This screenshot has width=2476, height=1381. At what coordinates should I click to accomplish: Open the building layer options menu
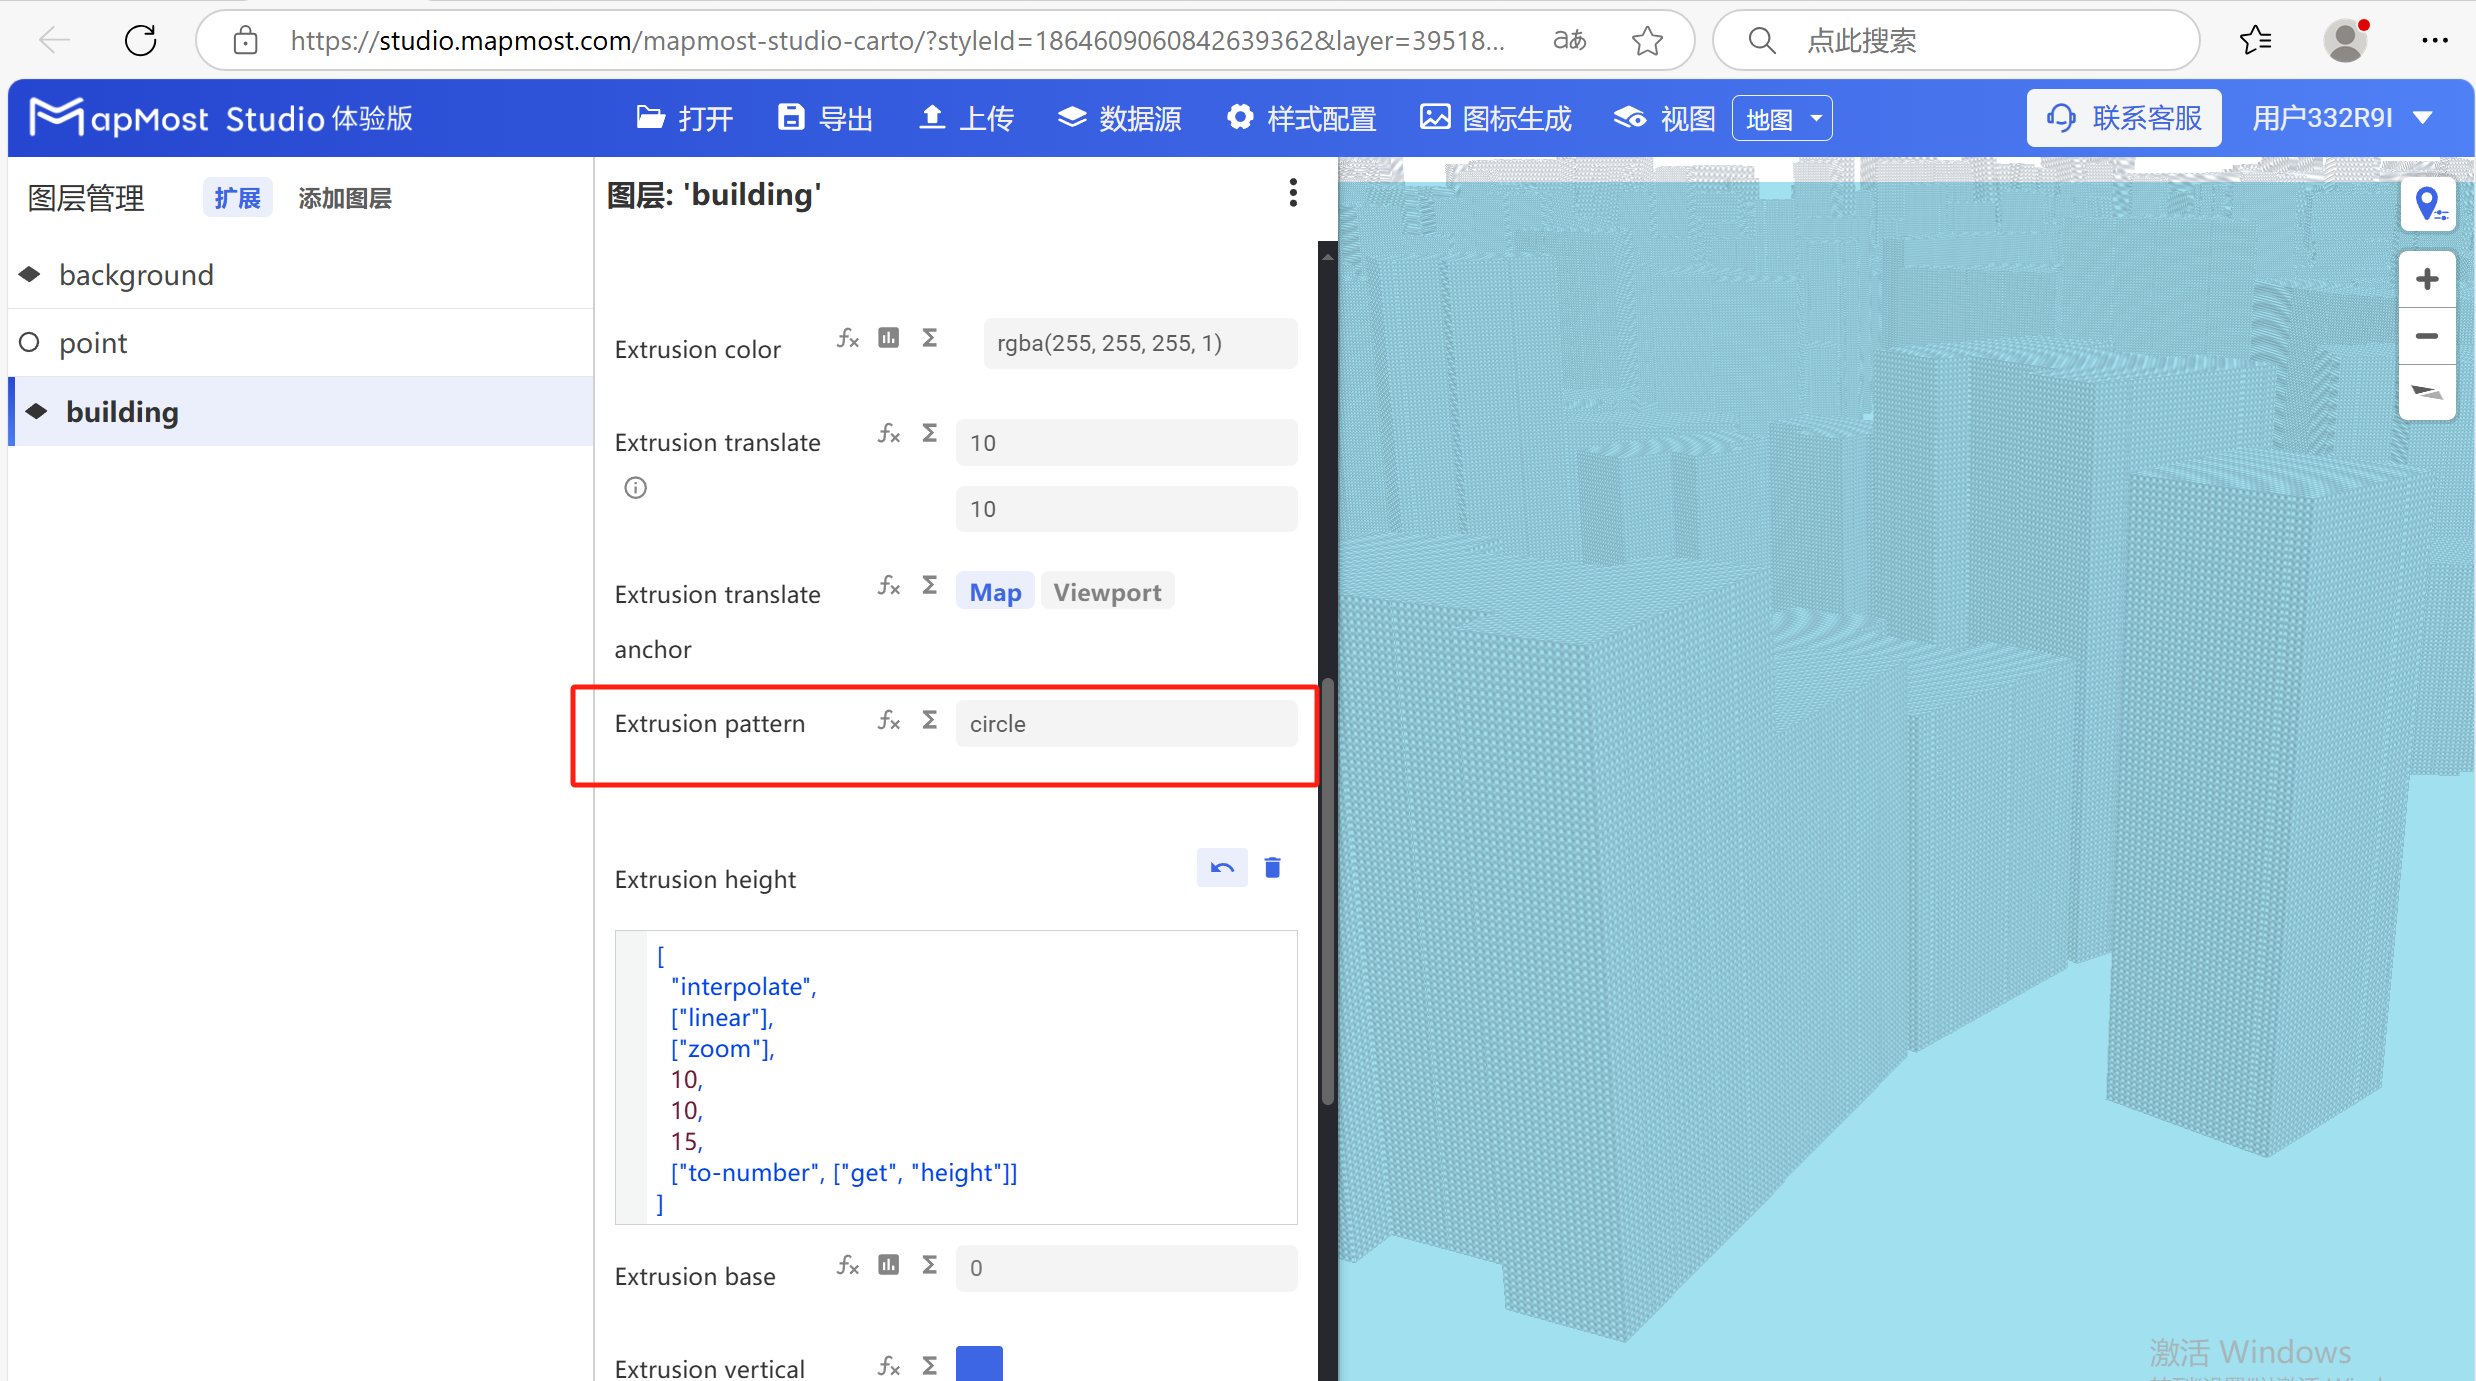click(1293, 192)
